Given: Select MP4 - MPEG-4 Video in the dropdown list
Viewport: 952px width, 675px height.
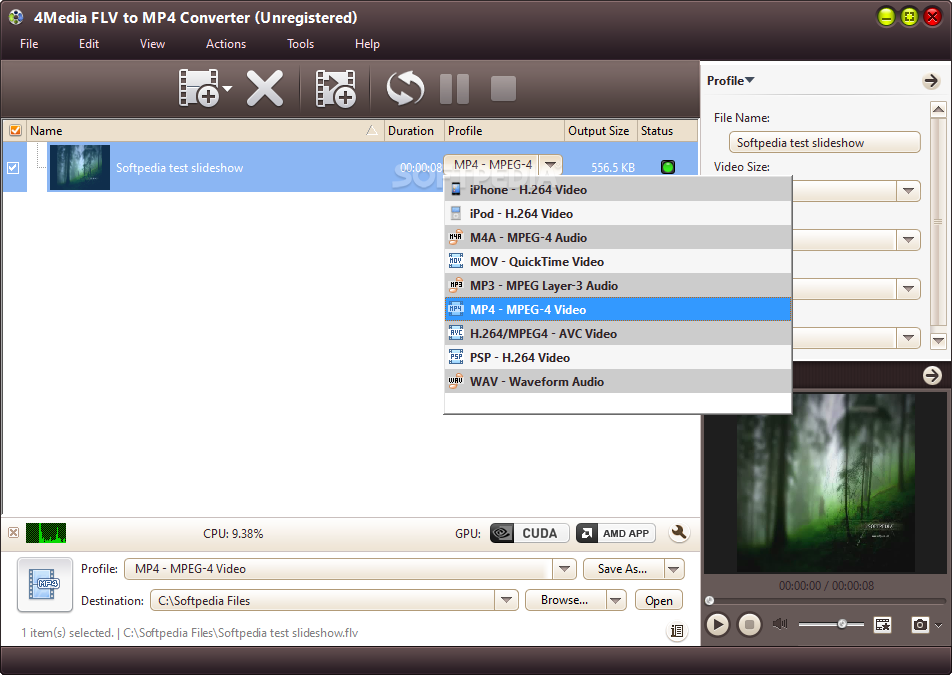Looking at the screenshot, I should (618, 310).
